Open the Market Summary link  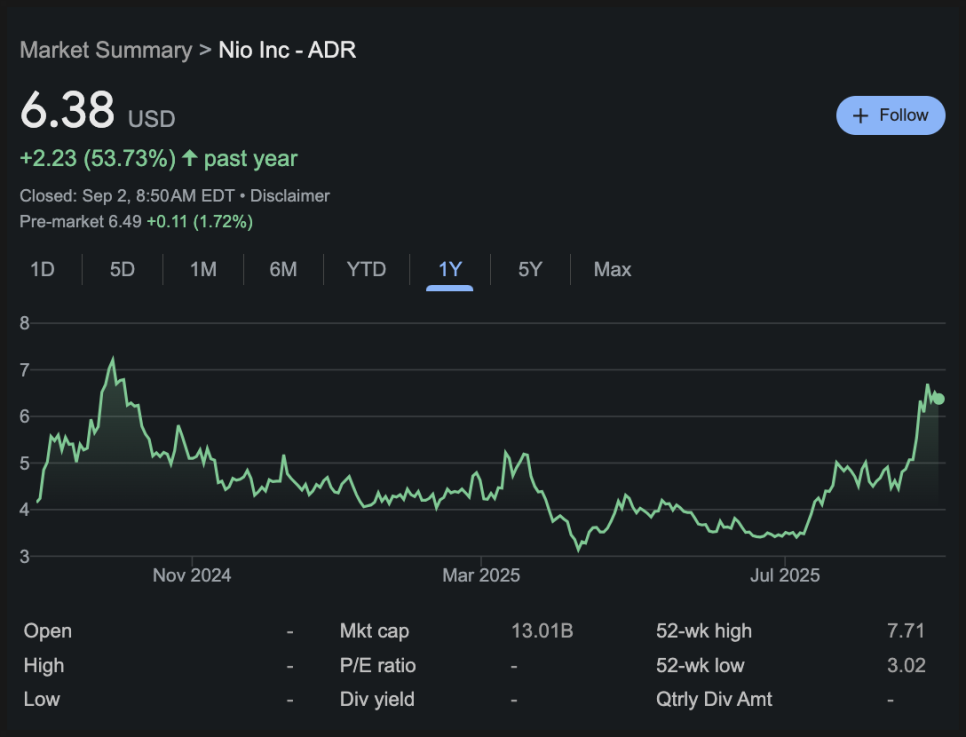point(106,50)
